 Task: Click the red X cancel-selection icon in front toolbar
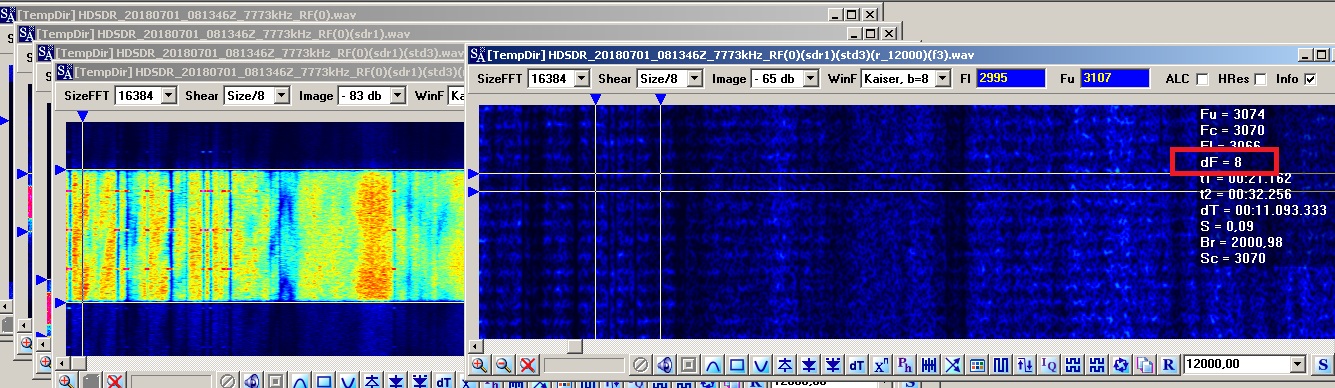[528, 364]
